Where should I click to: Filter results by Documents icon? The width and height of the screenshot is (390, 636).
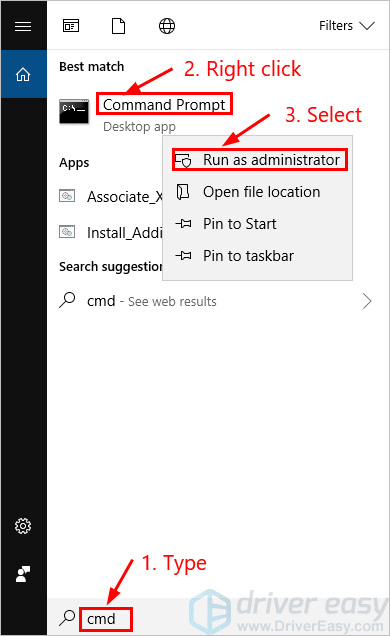[x=118, y=26]
